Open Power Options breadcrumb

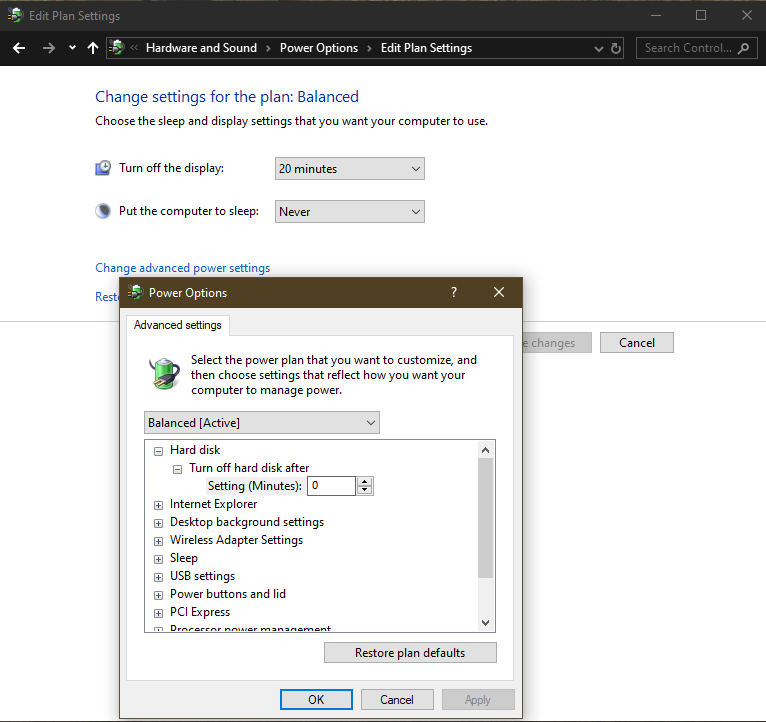point(319,48)
